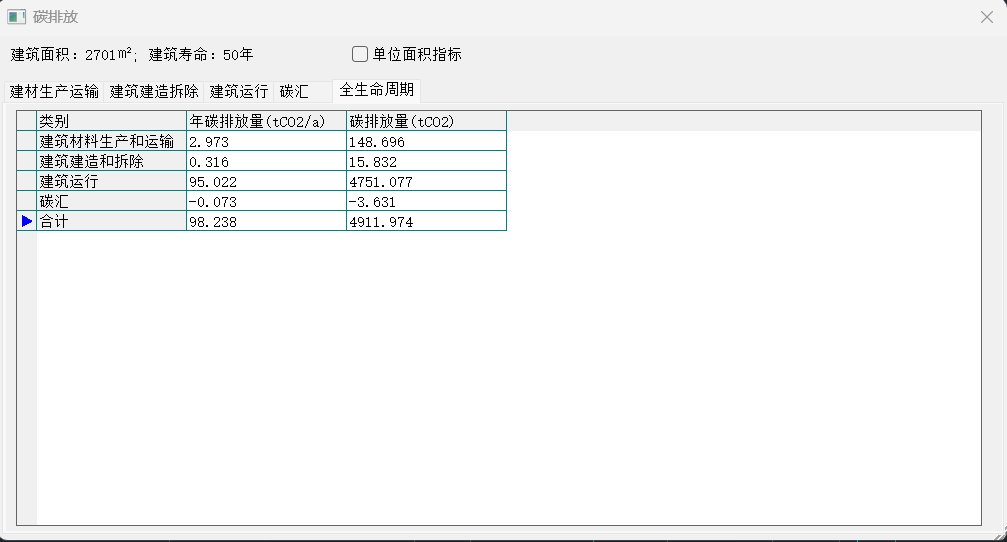Viewport: 1007px width, 542px height.
Task: Select the 建筑运行 category cell in table
Action: pos(111,182)
